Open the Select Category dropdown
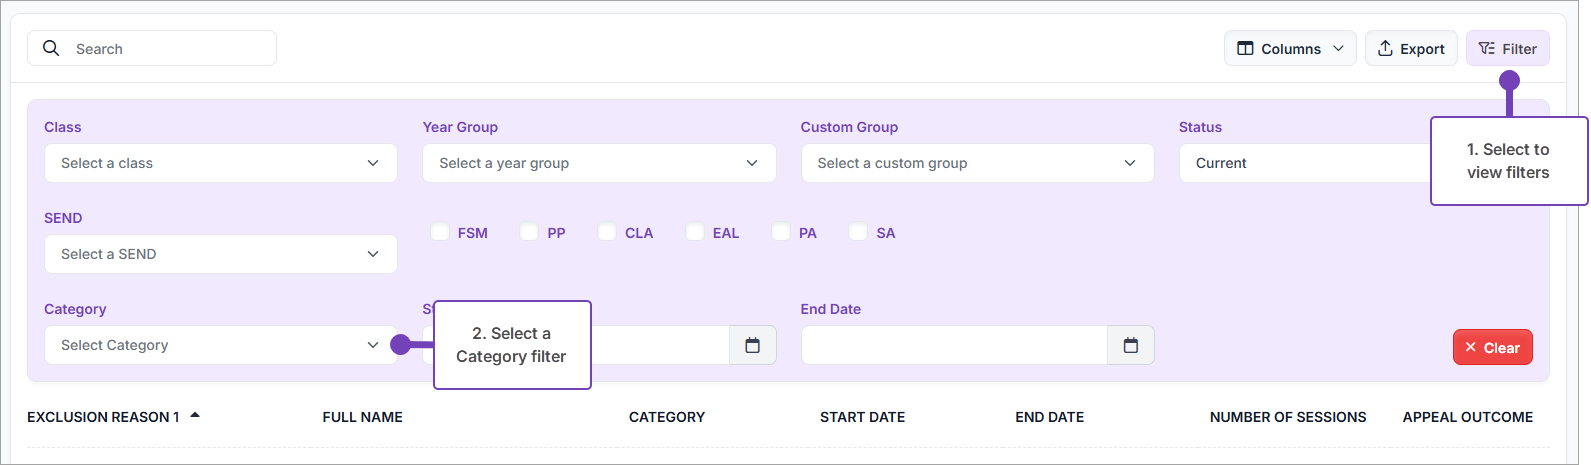 click(220, 345)
